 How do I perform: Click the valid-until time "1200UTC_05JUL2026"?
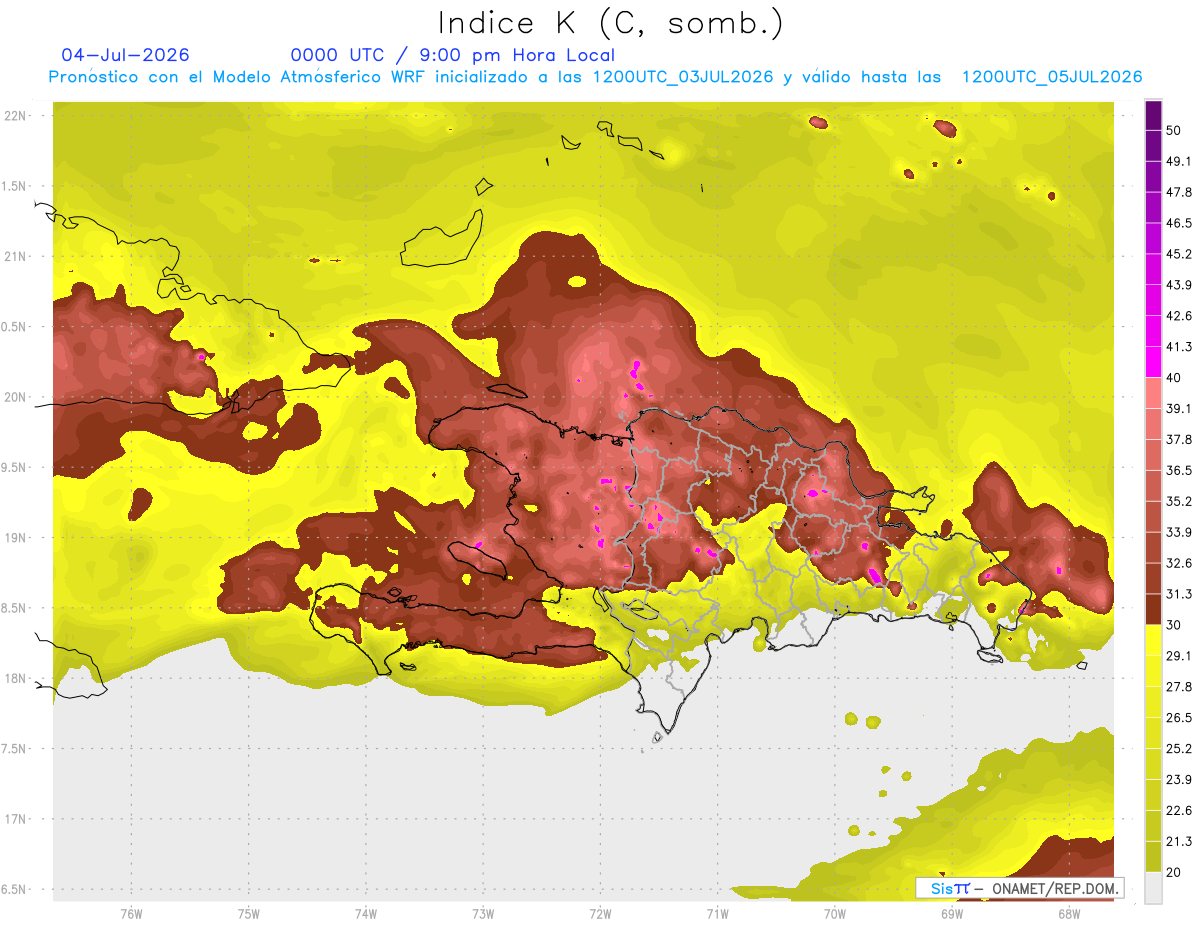tap(1052, 77)
